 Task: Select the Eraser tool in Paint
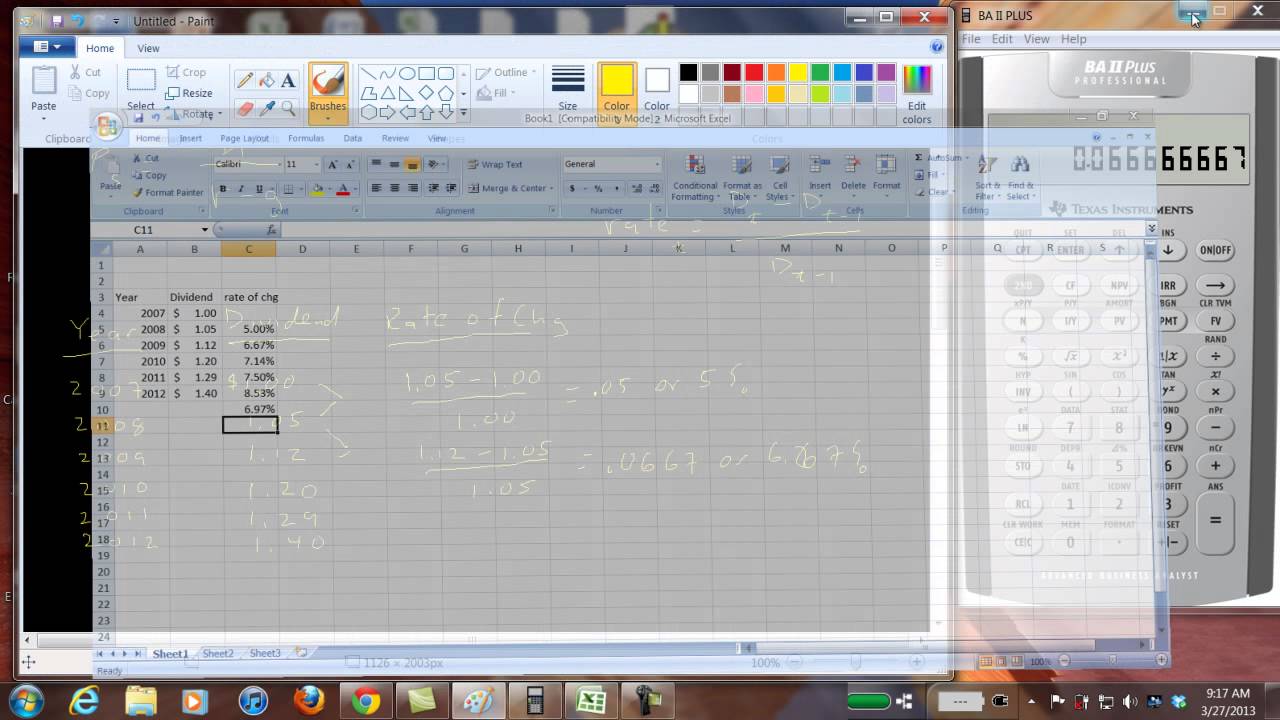244,107
